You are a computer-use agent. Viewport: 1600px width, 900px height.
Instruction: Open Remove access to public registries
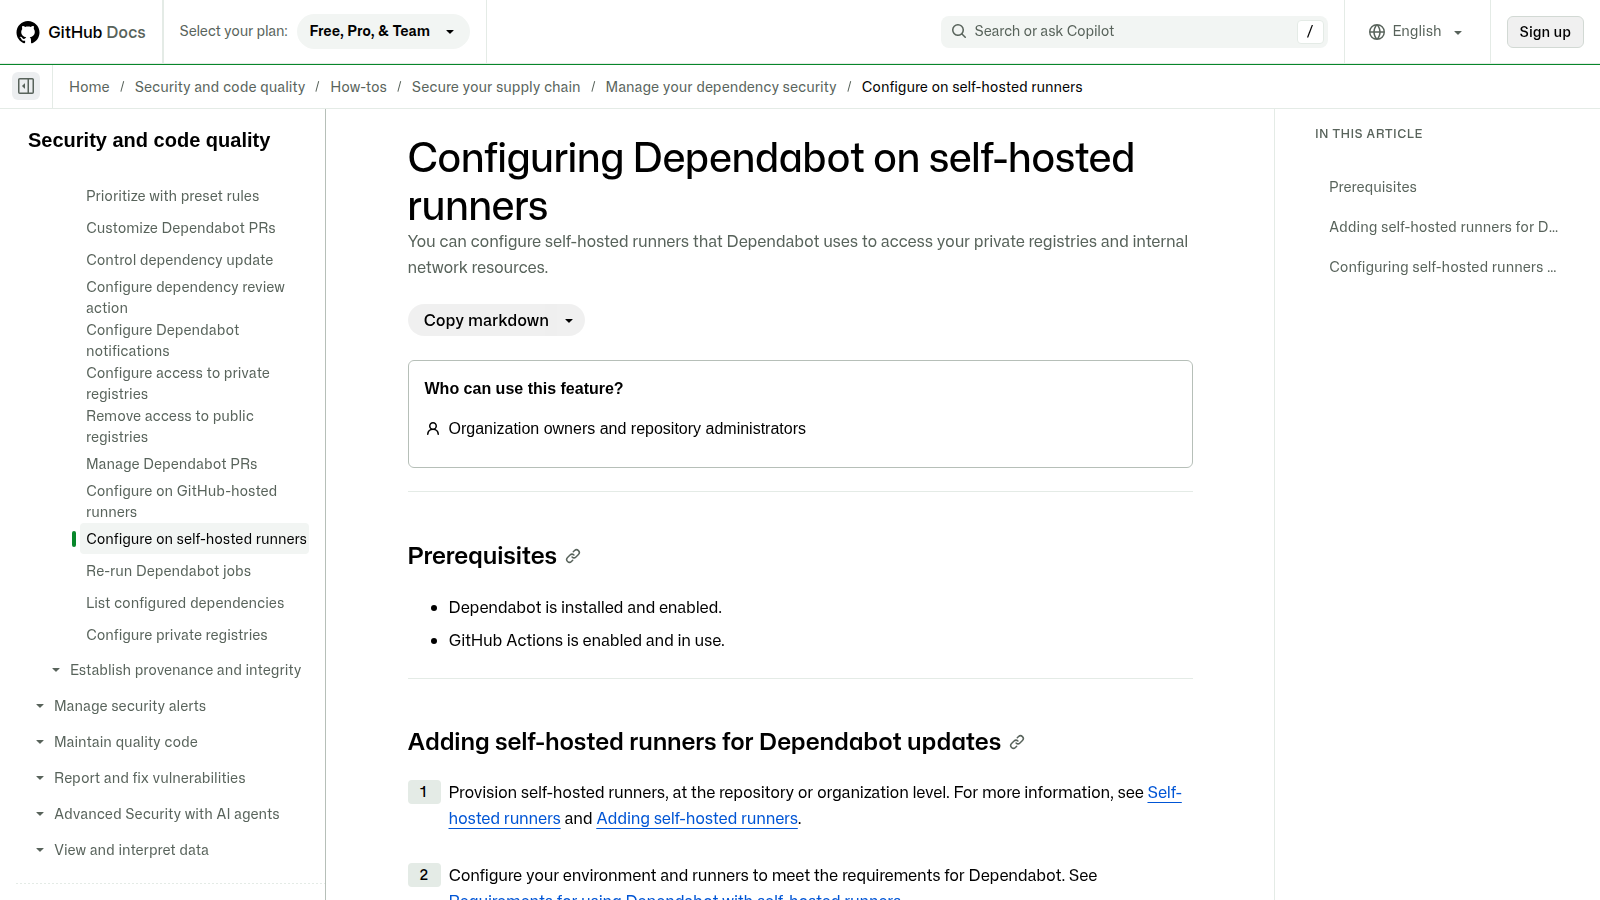(x=170, y=426)
